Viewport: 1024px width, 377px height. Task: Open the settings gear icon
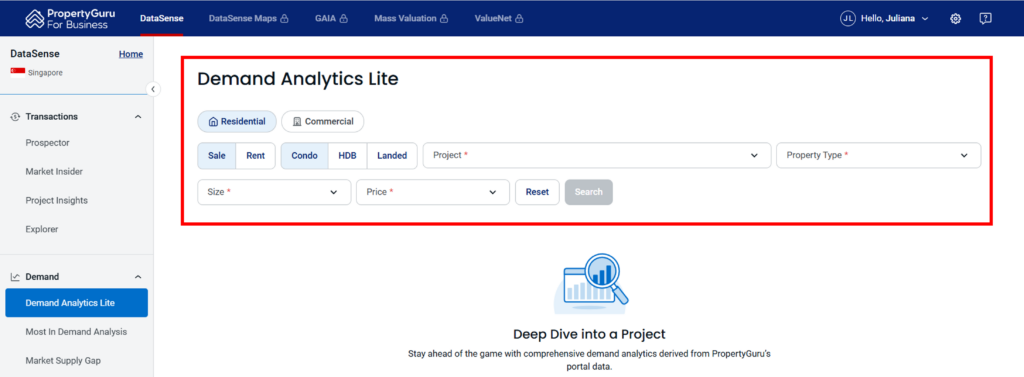pyautogui.click(x=955, y=19)
